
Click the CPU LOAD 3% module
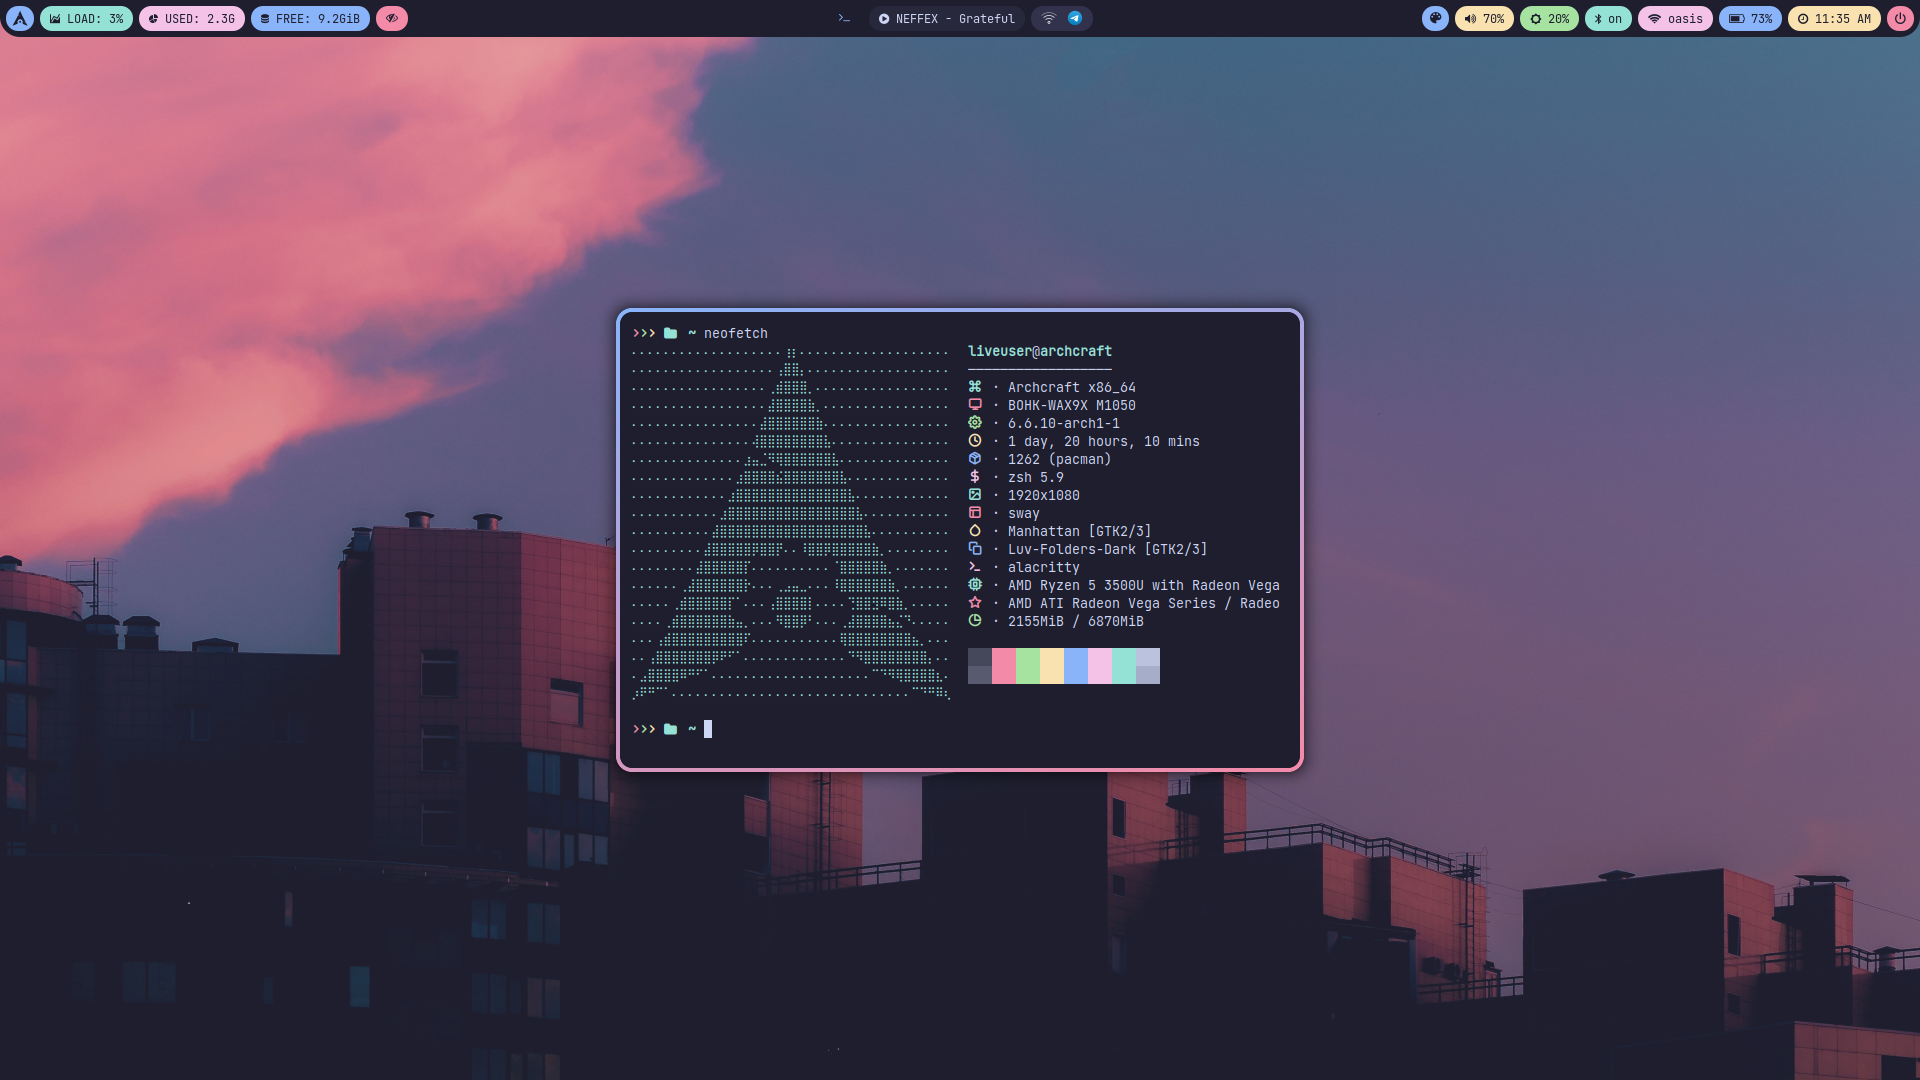86,18
